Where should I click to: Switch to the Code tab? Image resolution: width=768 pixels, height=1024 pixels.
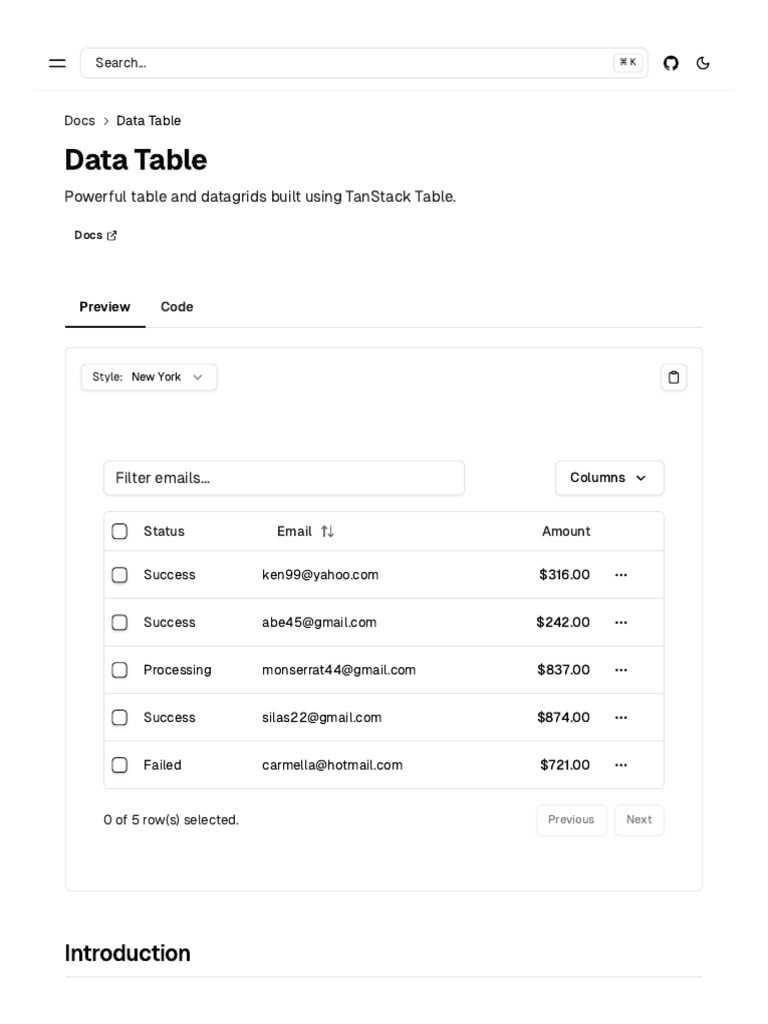[177, 307]
